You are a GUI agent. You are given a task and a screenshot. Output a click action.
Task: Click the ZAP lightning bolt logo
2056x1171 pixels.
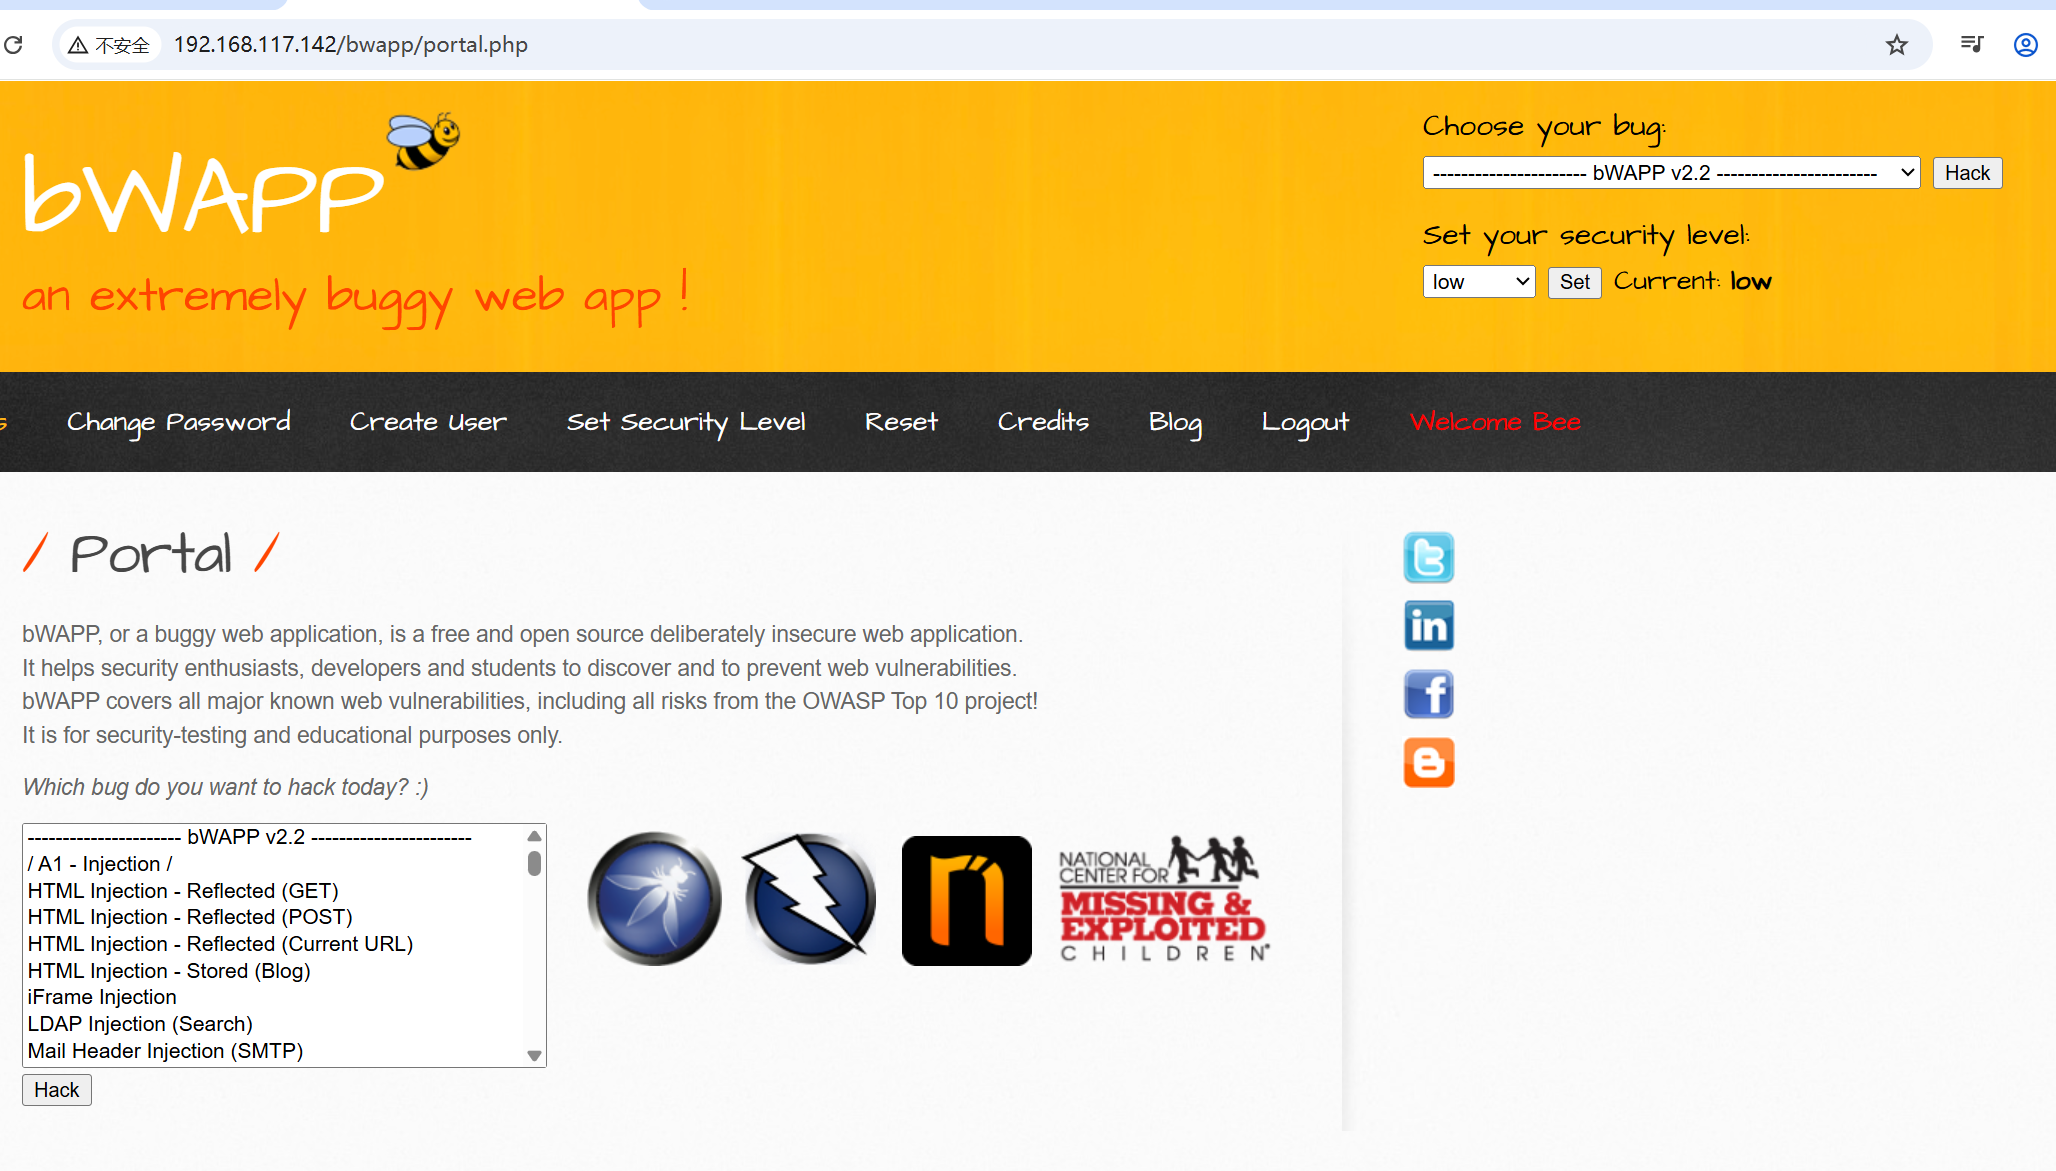click(809, 899)
